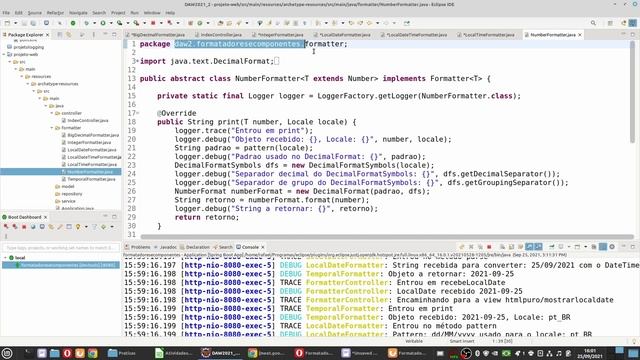
Task: Select LocalTimeFormatter.java in Package Explorer tree
Action: pos(92,164)
